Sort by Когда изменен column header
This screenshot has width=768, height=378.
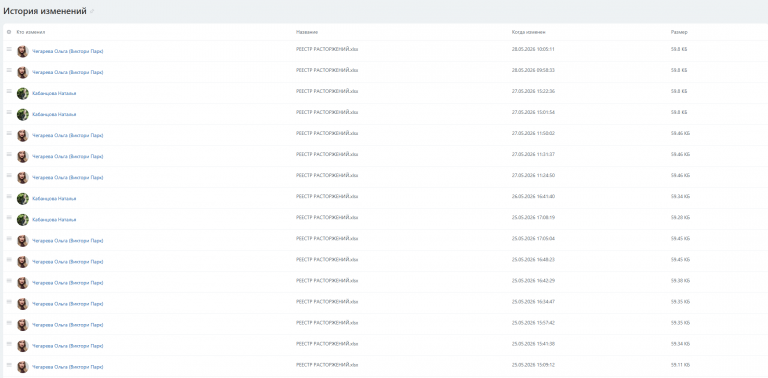coord(528,32)
